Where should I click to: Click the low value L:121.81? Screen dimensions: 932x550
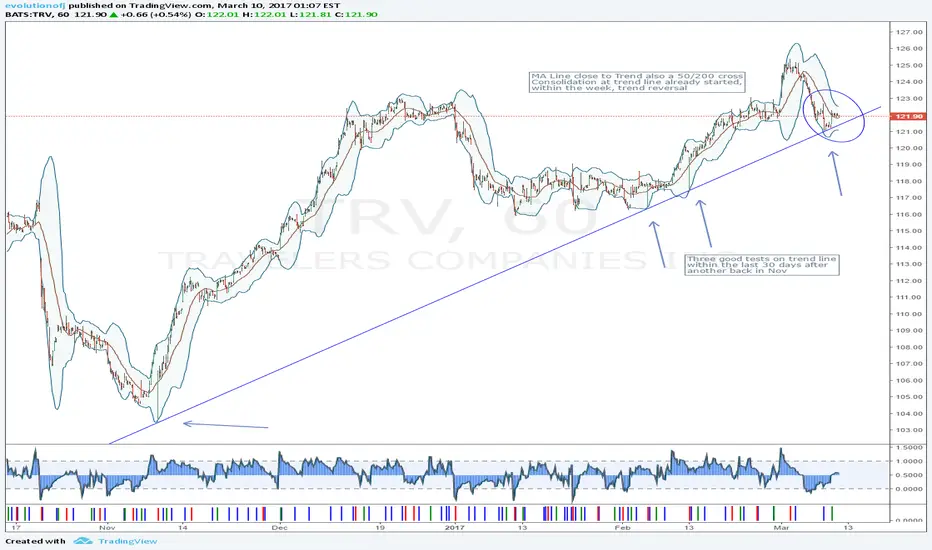(x=310, y=14)
